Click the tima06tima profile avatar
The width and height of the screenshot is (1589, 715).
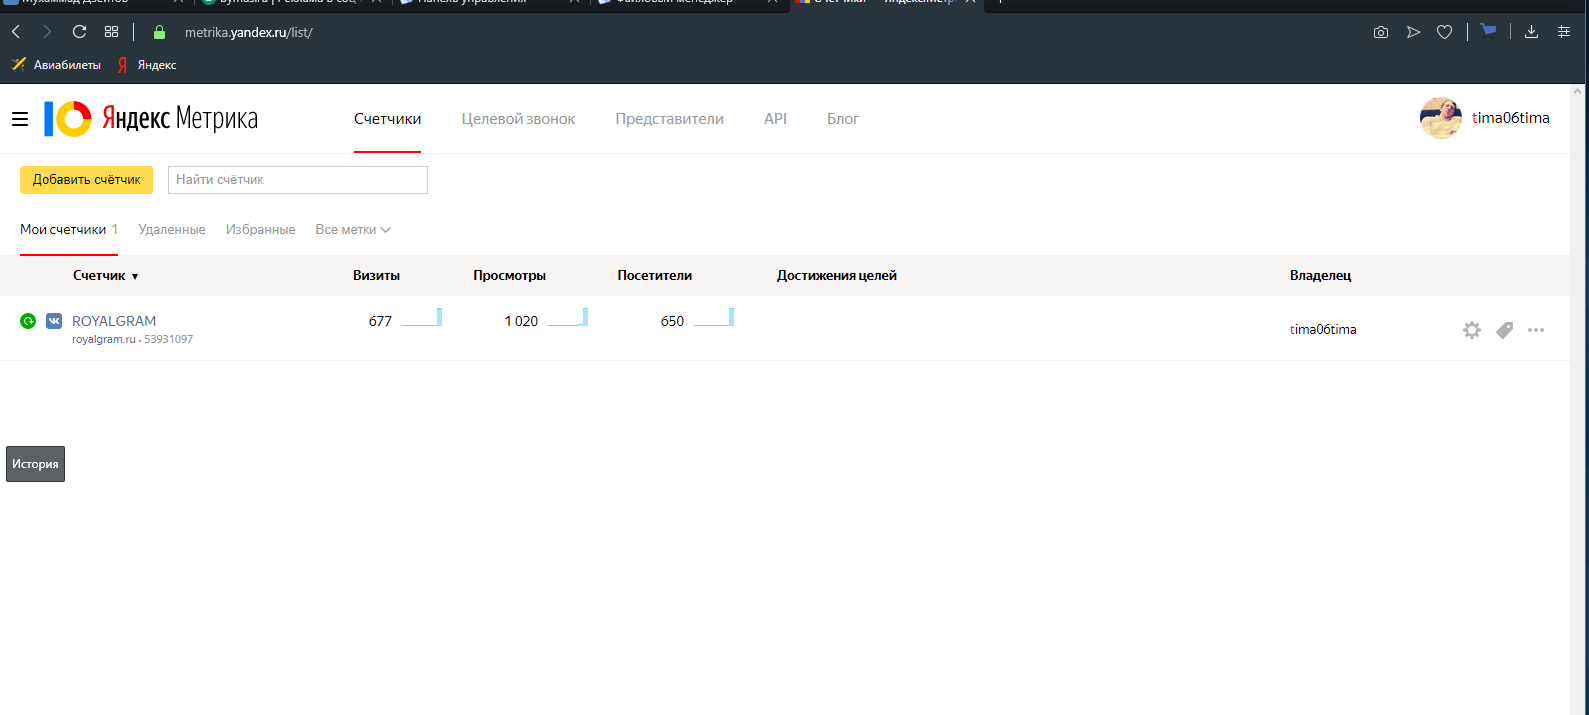pos(1440,118)
